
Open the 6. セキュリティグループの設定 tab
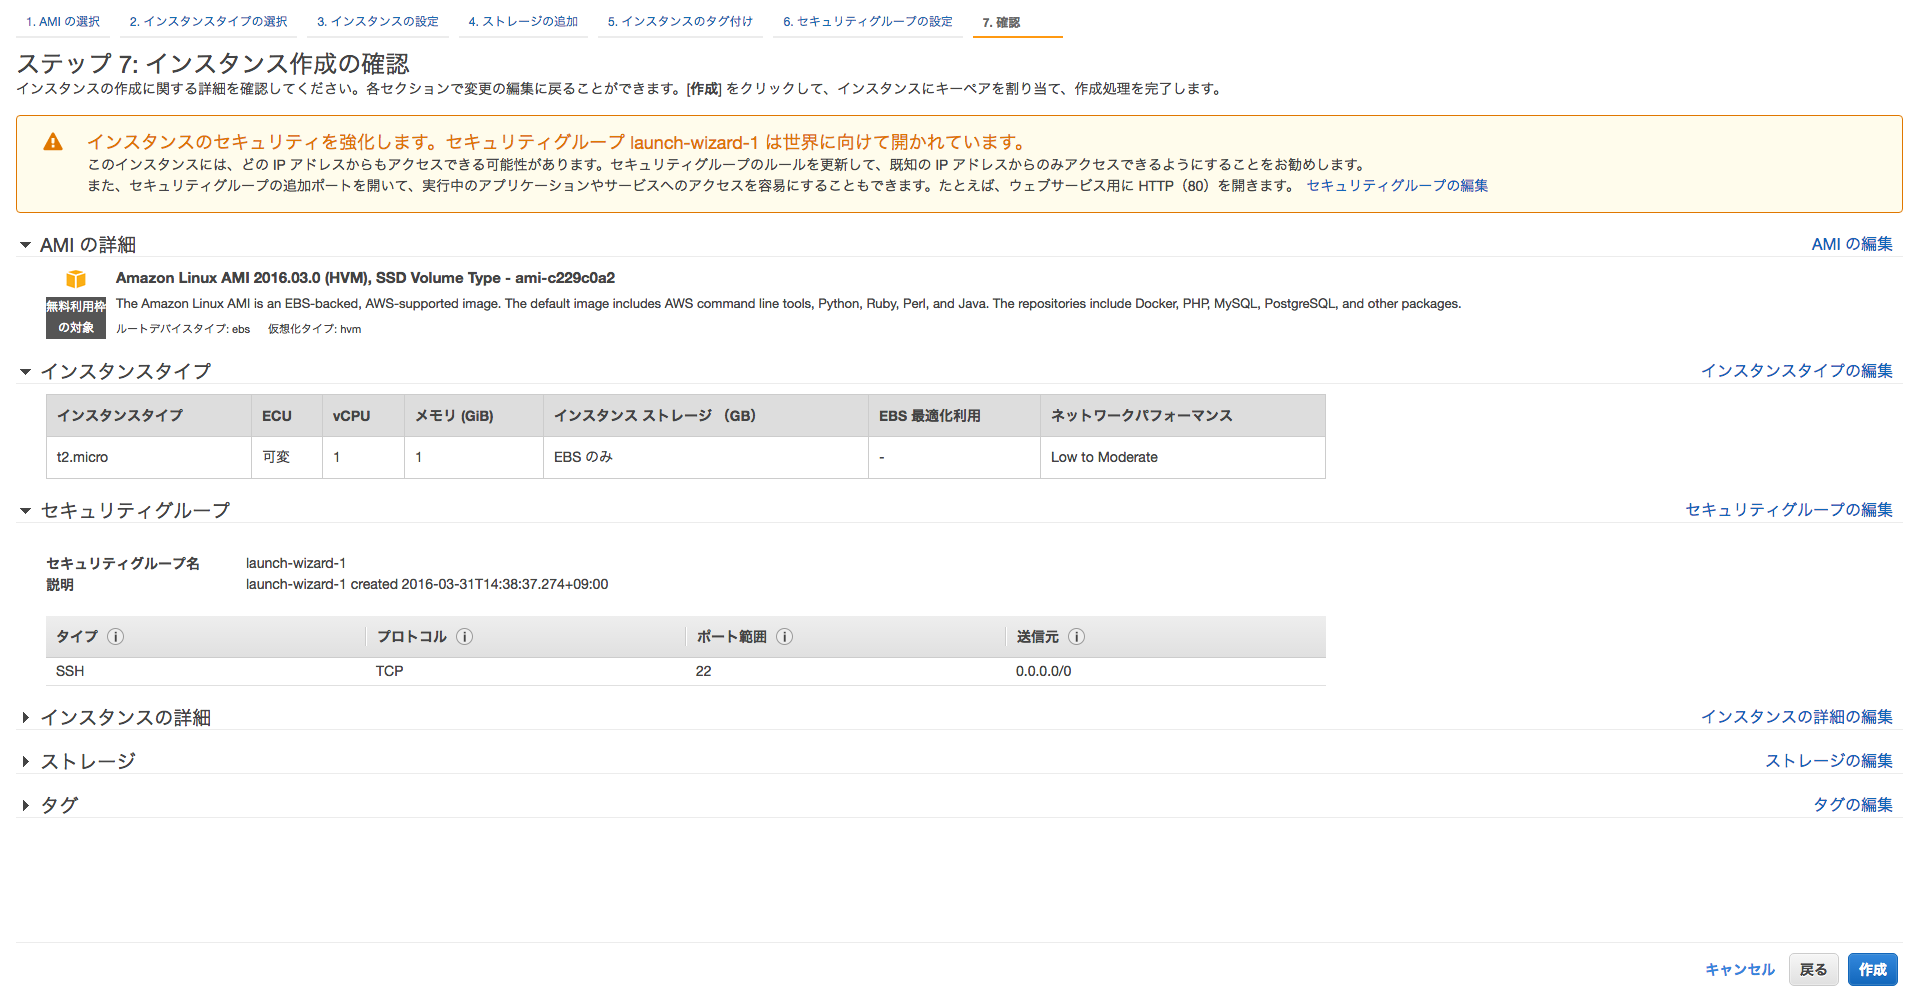[x=868, y=18]
